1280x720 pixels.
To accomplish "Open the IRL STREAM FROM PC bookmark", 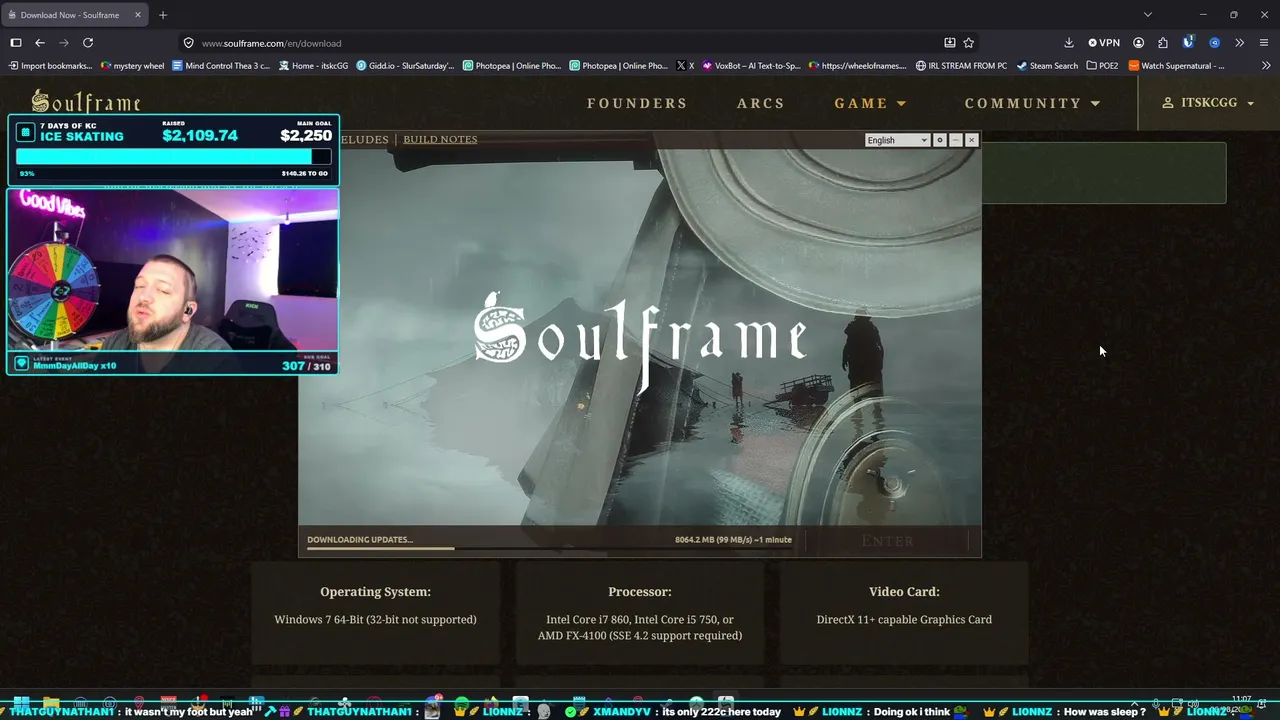I will click(961, 66).
